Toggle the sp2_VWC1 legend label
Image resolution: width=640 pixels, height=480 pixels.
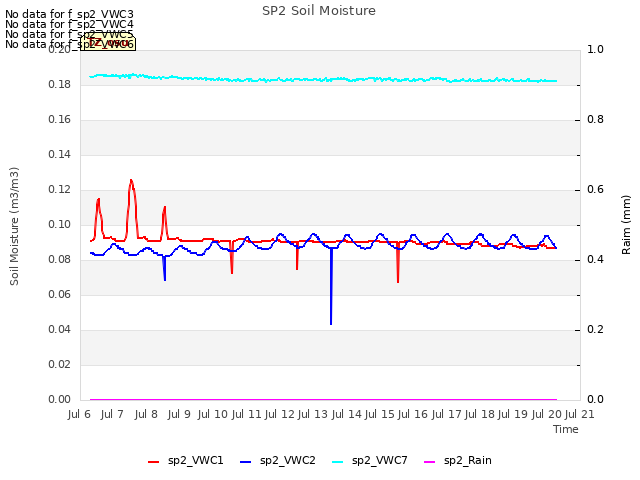[x=196, y=460]
